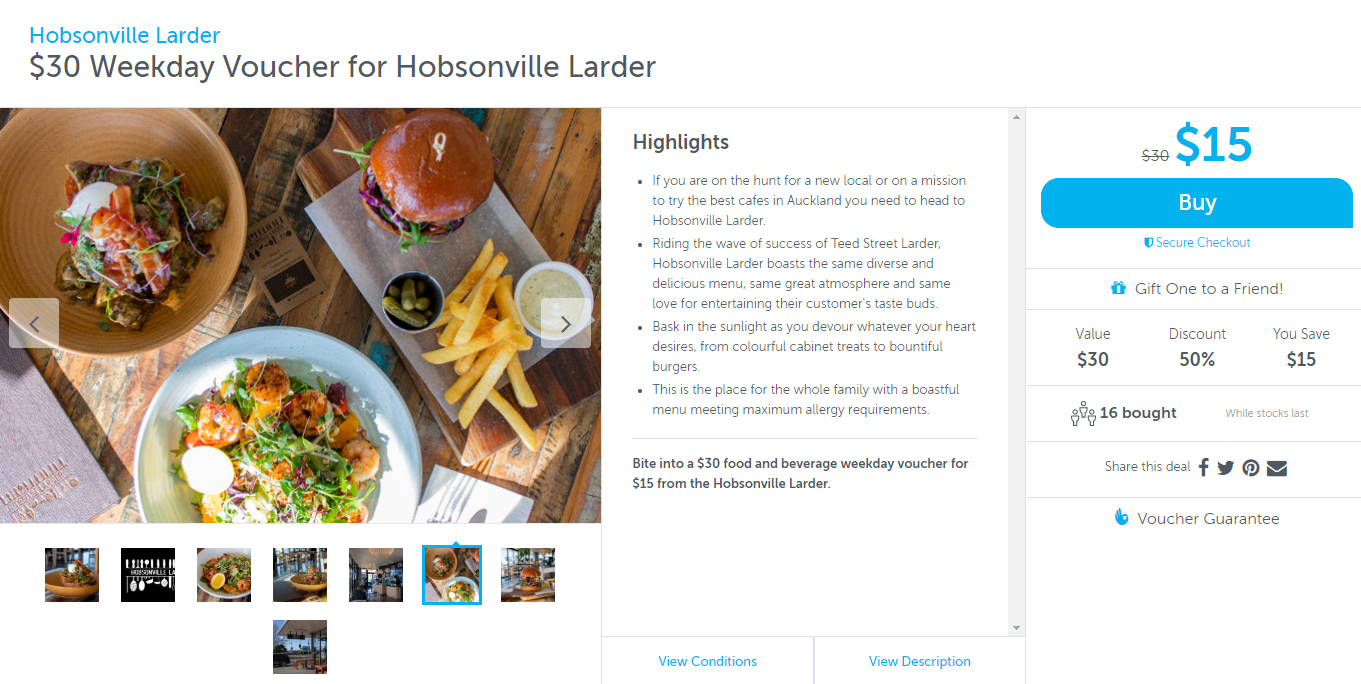Screen dimensions: 1361x684
Task: Share this deal on Twitter
Action: (1226, 467)
